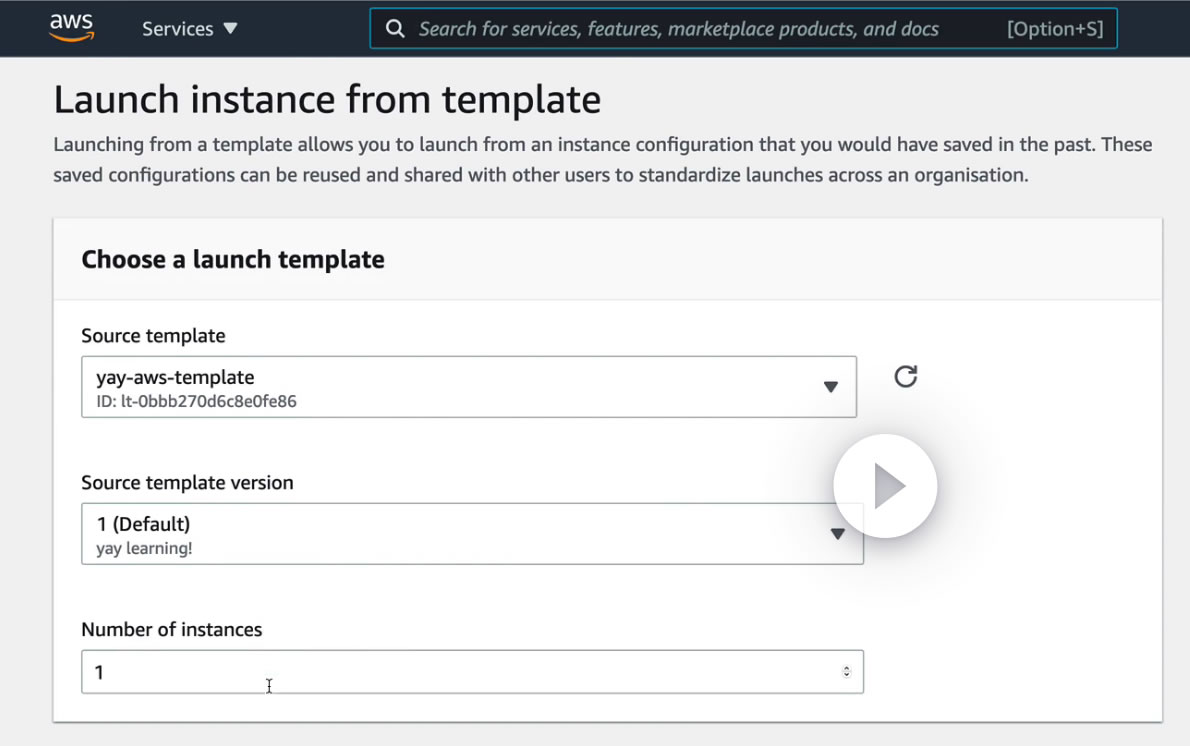Click the "Launch instance from template" heading

click(327, 100)
